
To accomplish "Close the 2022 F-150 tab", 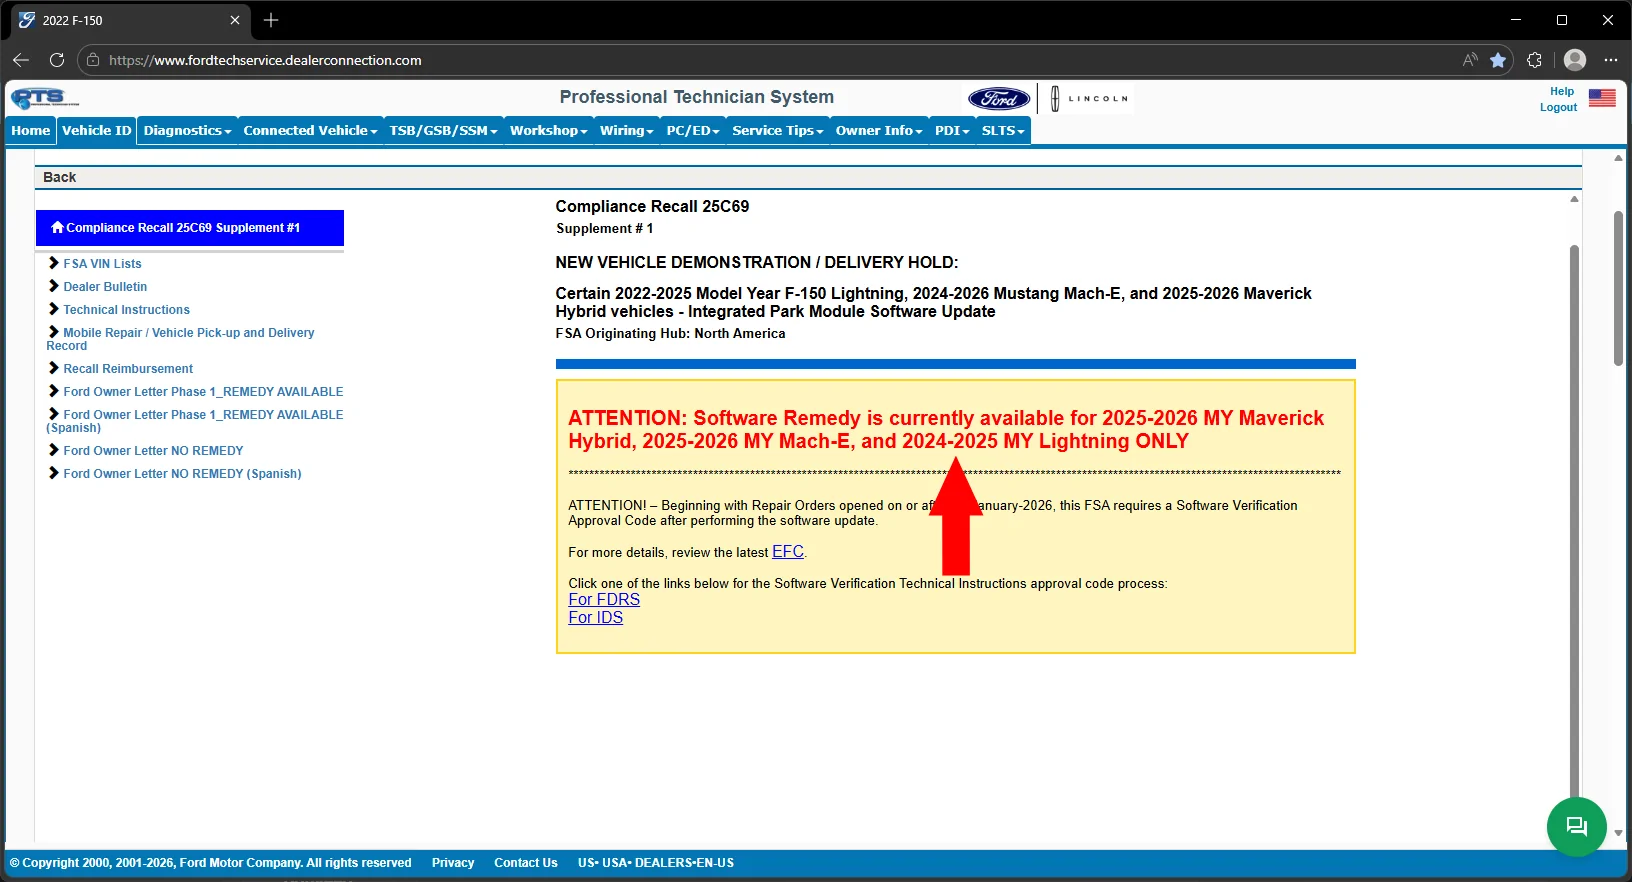I will pos(235,20).
